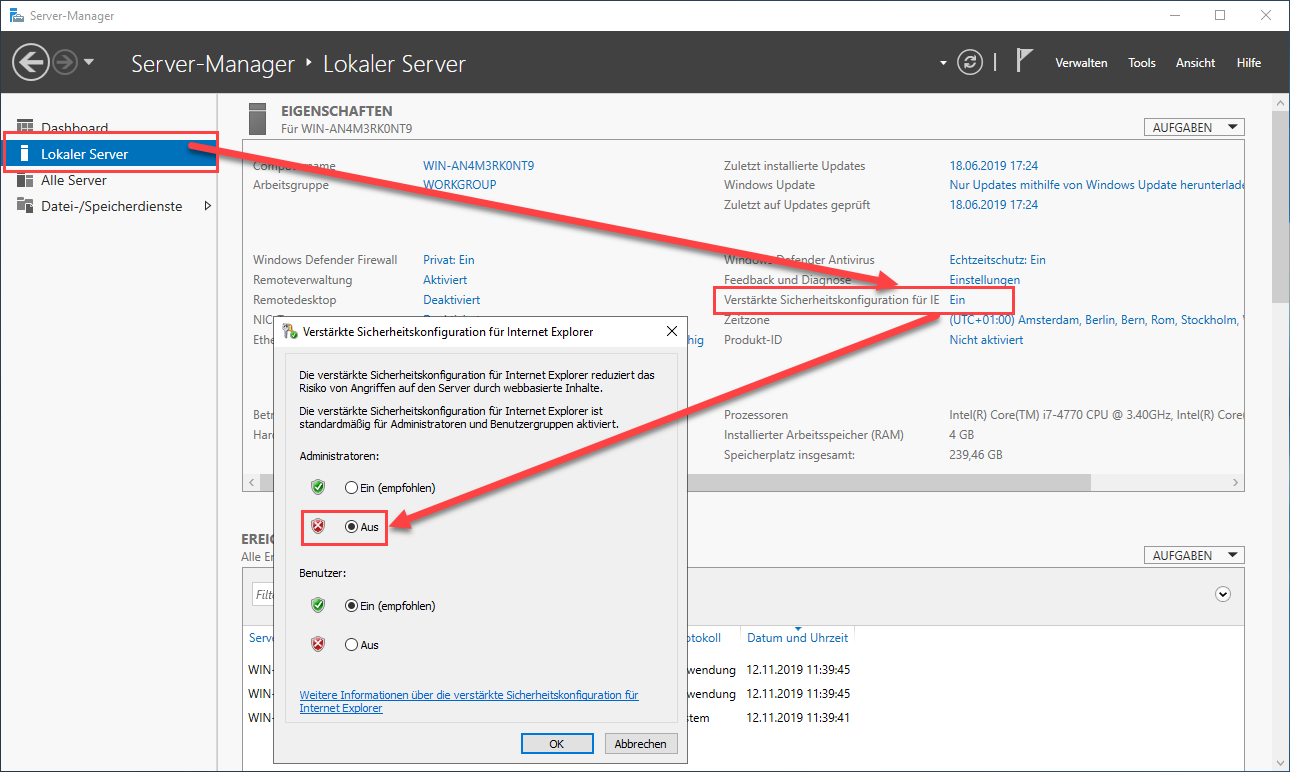Select Lokaler Server in the sidebar
Viewport: 1290px width, 772px height.
[108, 154]
